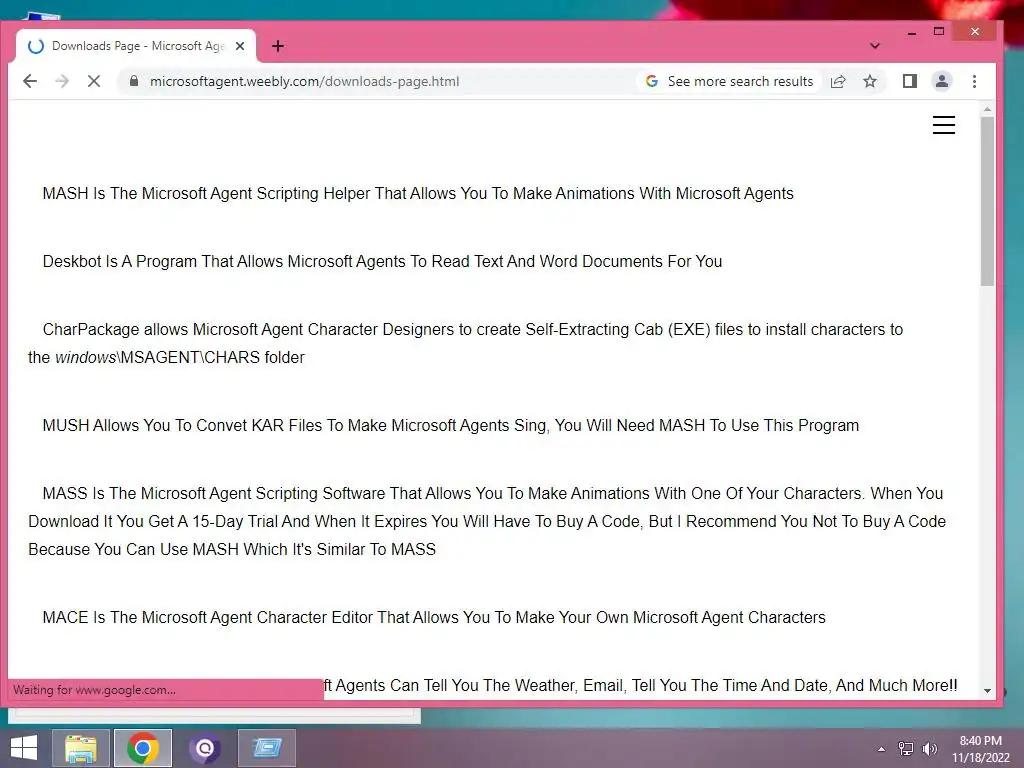
Task: Stop loading the page
Action: 94,81
